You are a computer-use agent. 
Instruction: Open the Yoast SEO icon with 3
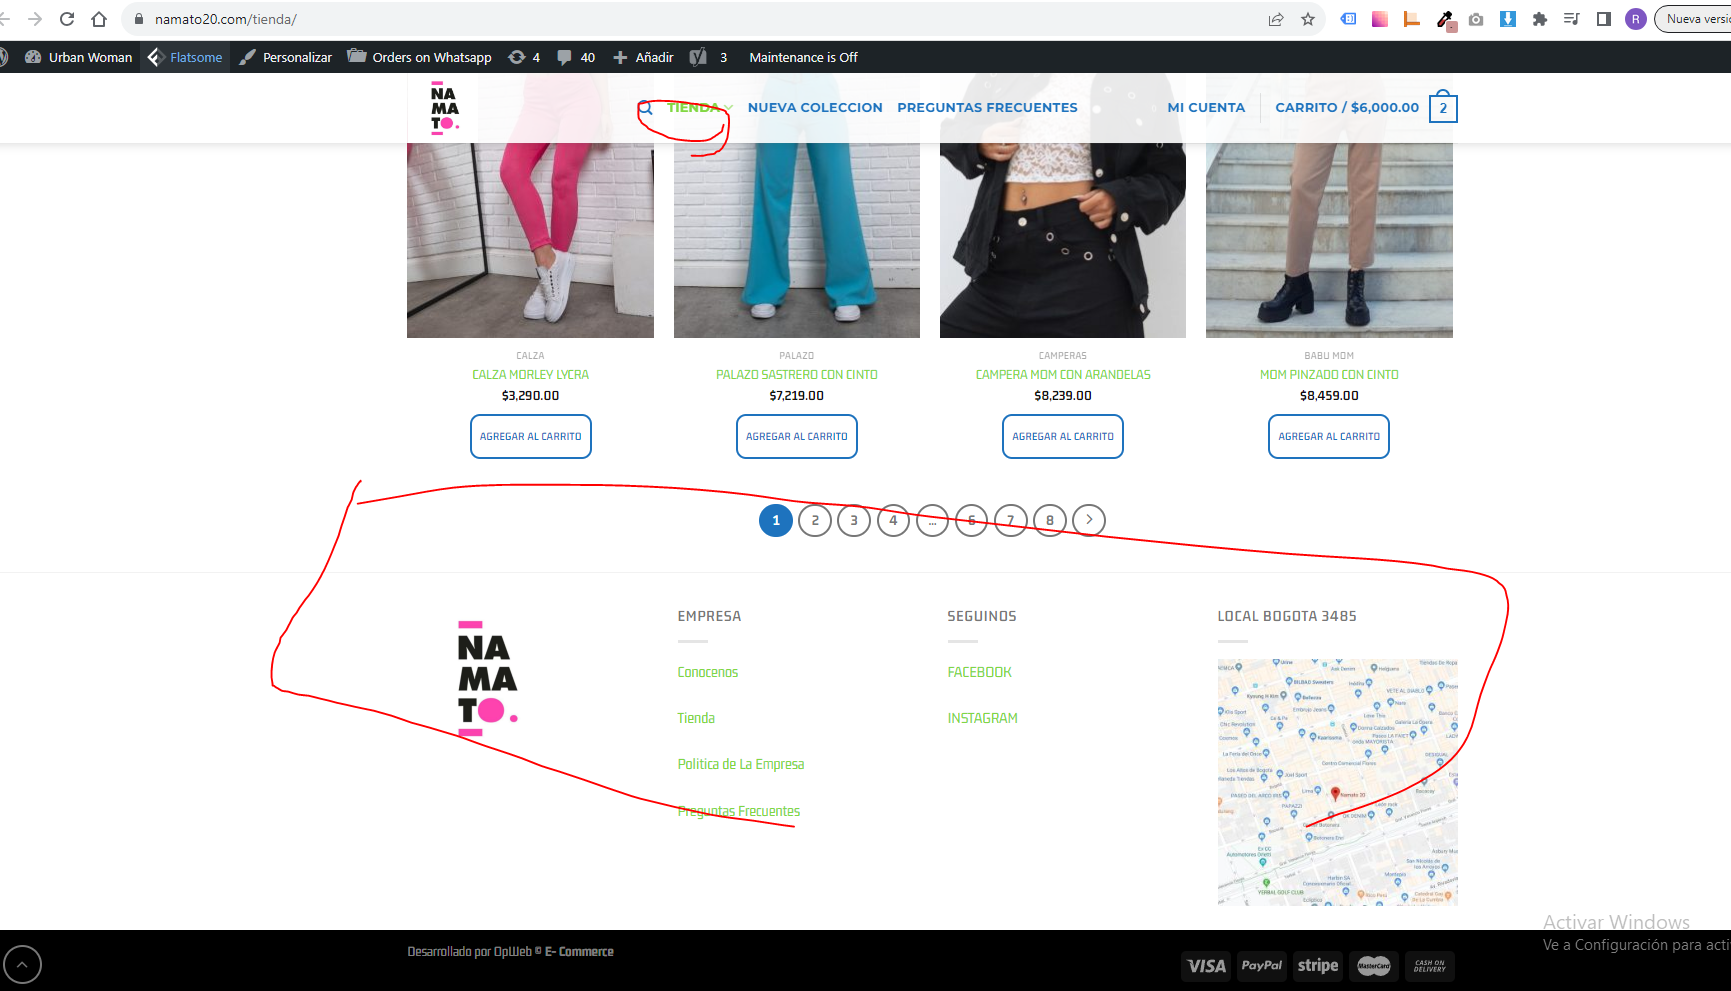(x=708, y=57)
